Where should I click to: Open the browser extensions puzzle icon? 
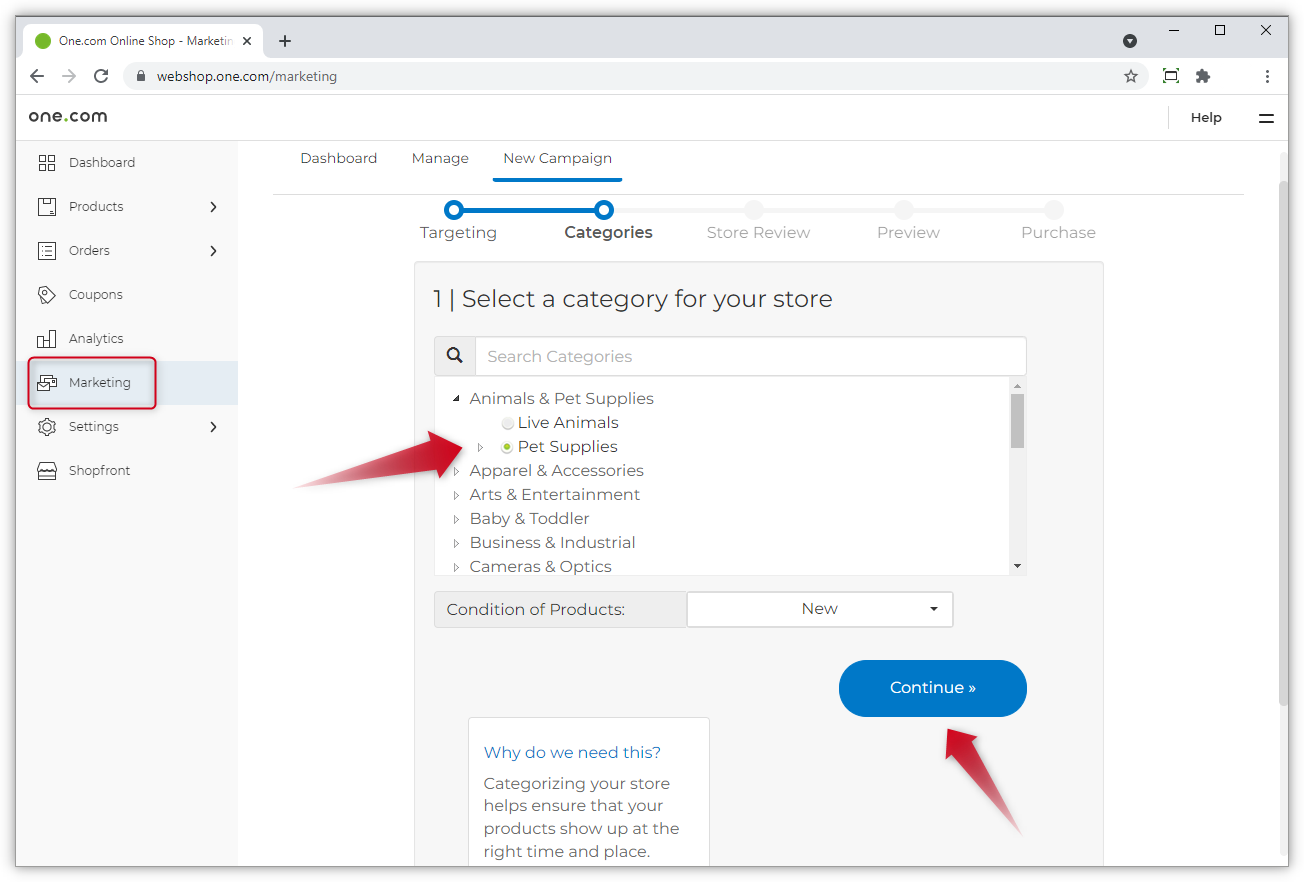(1203, 76)
